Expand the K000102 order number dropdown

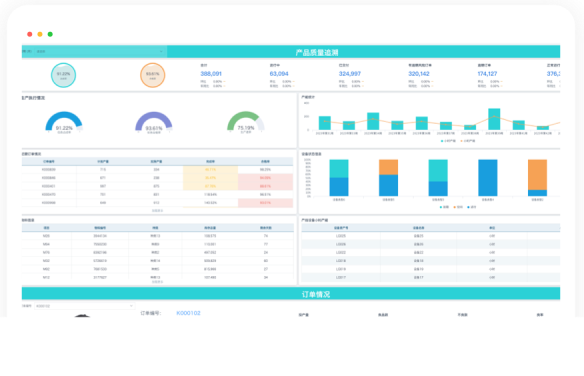[x=85, y=306]
